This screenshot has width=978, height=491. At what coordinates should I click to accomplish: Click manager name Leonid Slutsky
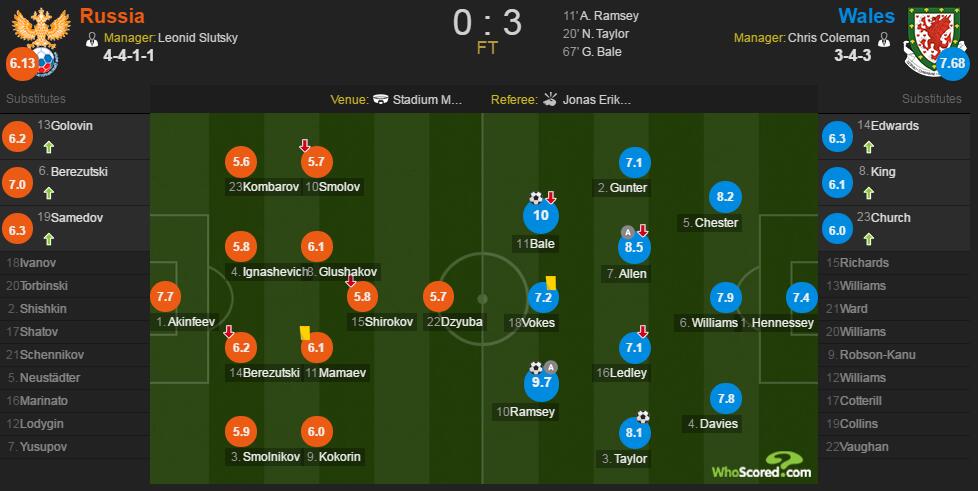point(198,38)
